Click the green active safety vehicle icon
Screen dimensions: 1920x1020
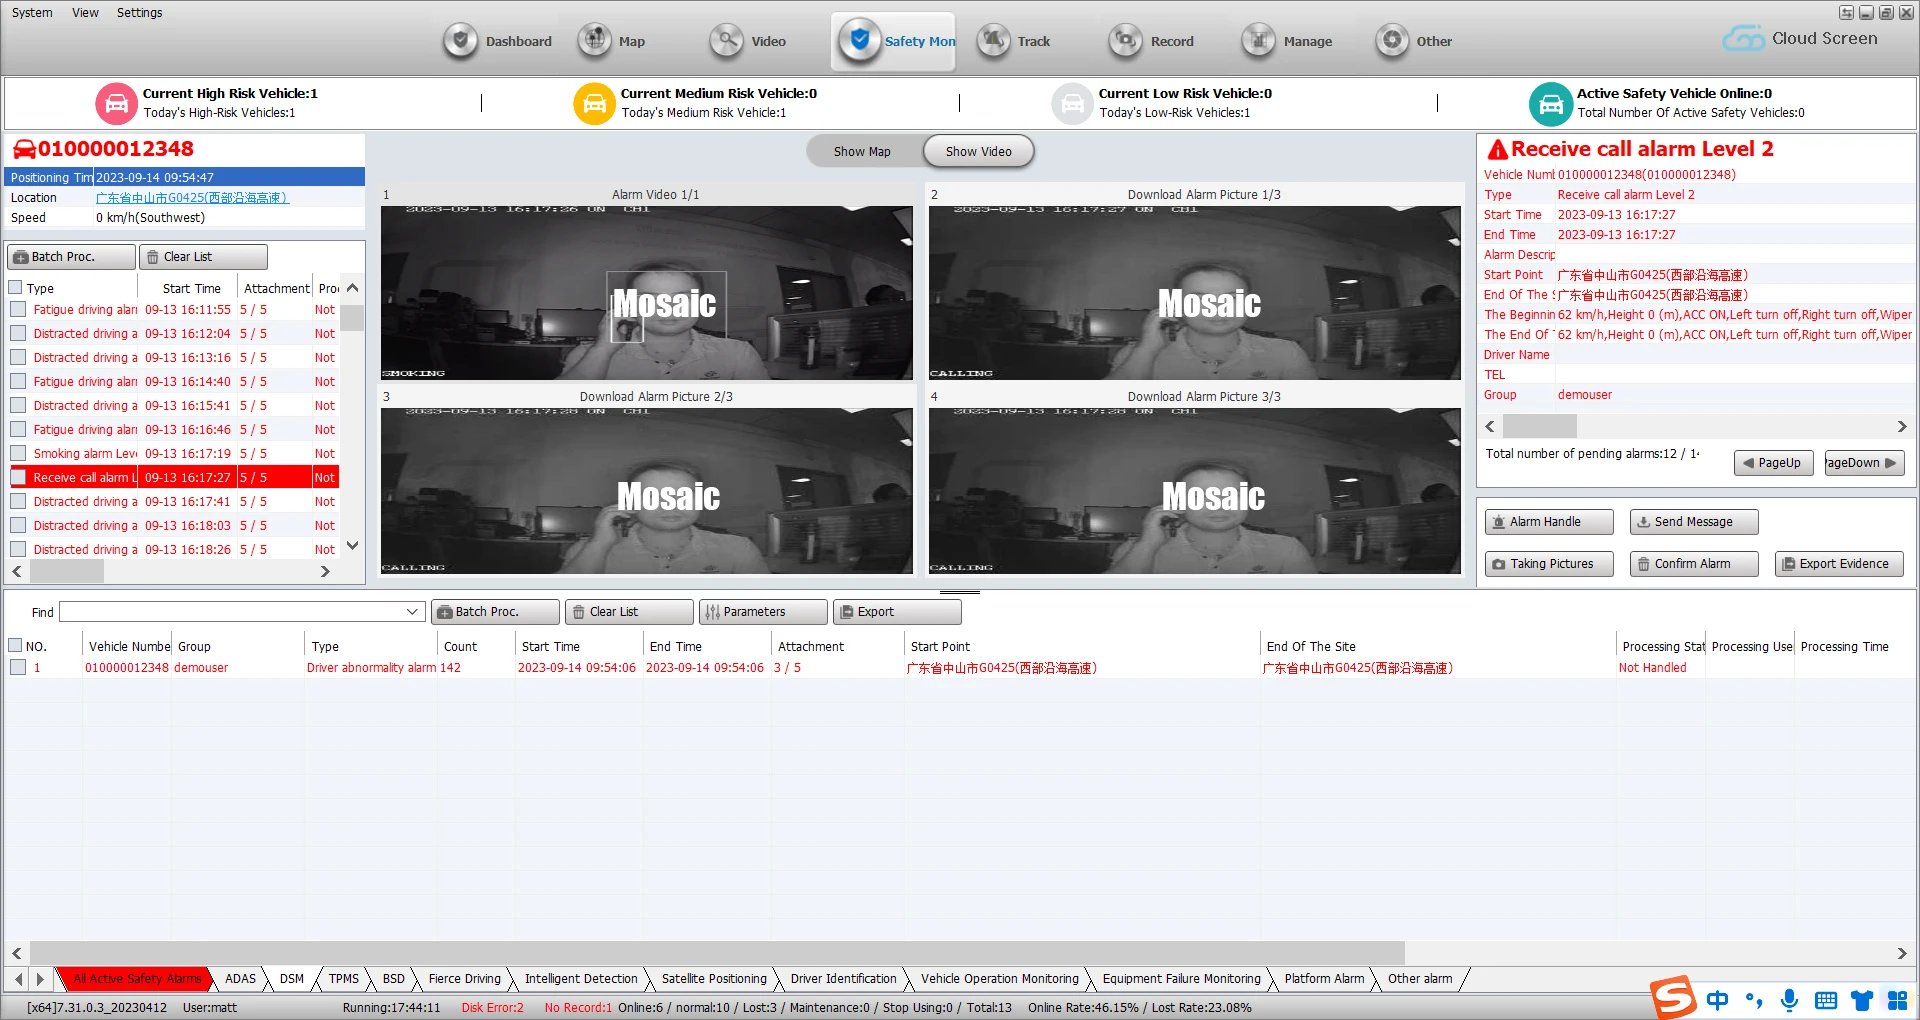[1551, 103]
